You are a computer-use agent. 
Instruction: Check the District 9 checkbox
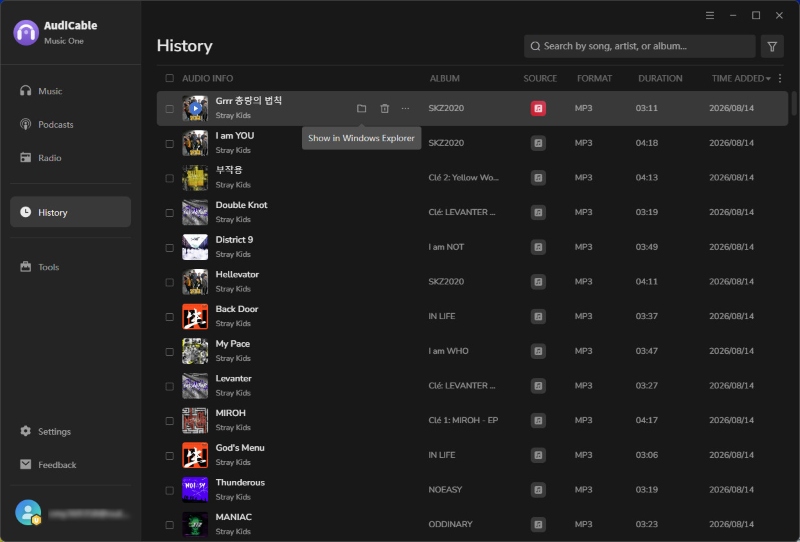coord(169,248)
